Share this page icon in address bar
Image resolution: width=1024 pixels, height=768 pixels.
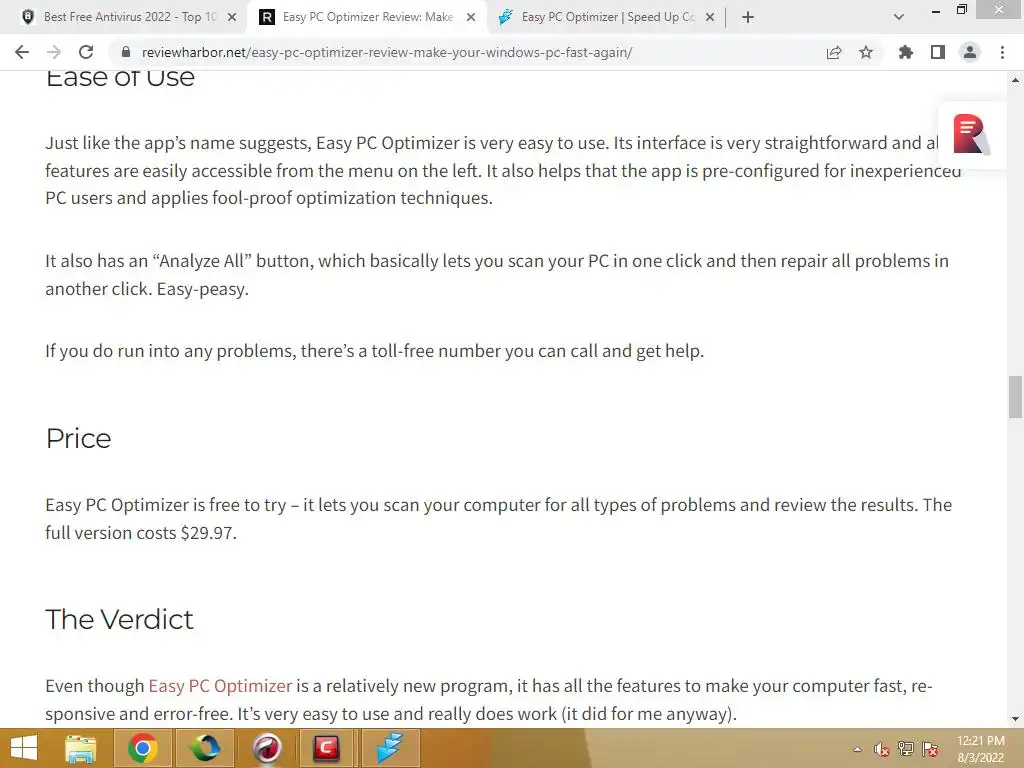click(x=834, y=52)
